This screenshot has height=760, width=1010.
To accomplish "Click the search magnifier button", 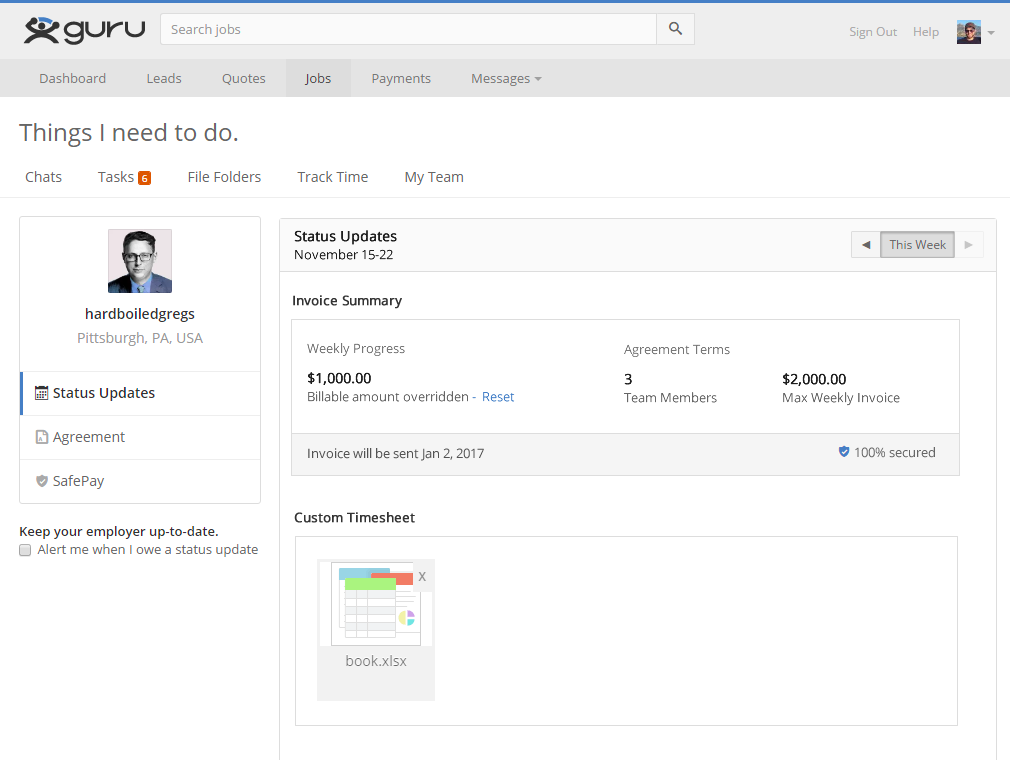I will [x=675, y=29].
